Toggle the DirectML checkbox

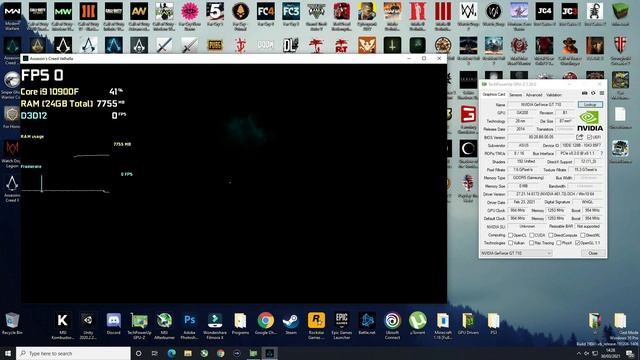pyautogui.click(x=582, y=235)
